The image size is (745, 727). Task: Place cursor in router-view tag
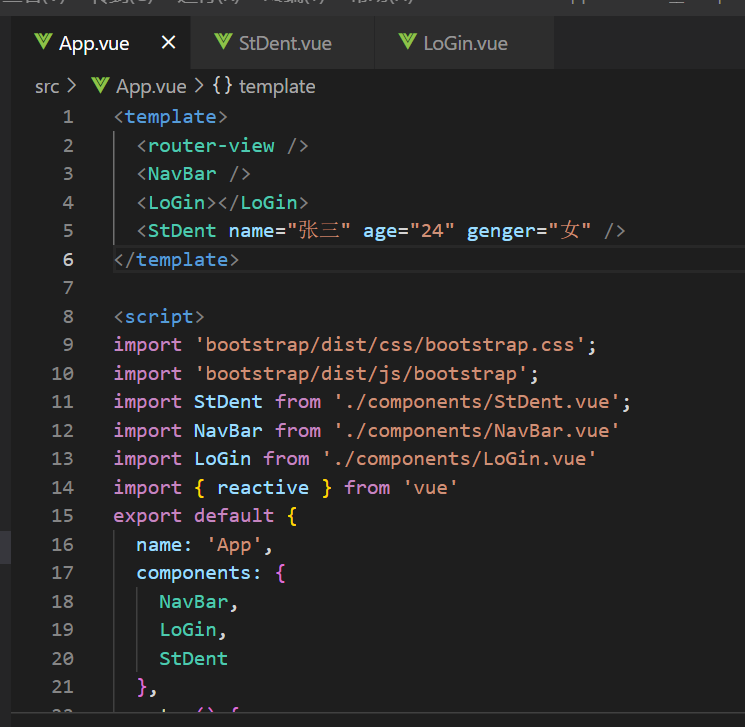tap(222, 146)
